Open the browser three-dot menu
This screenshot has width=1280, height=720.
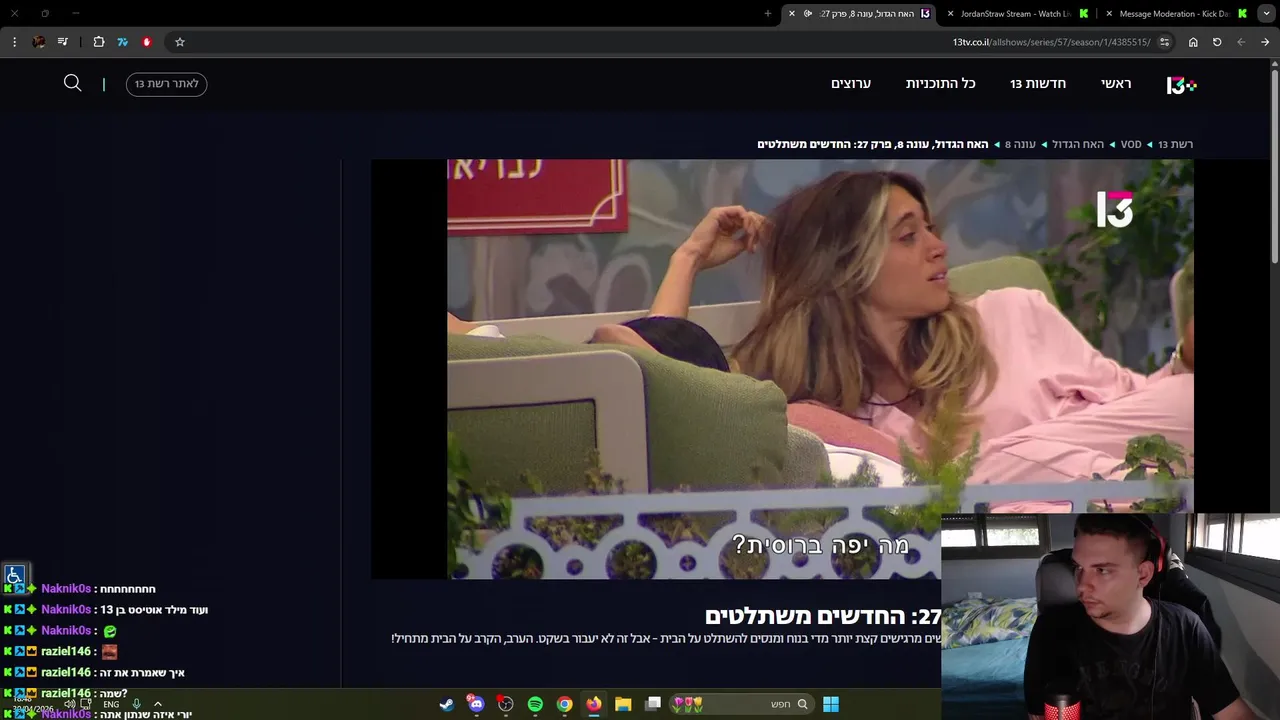coord(14,42)
